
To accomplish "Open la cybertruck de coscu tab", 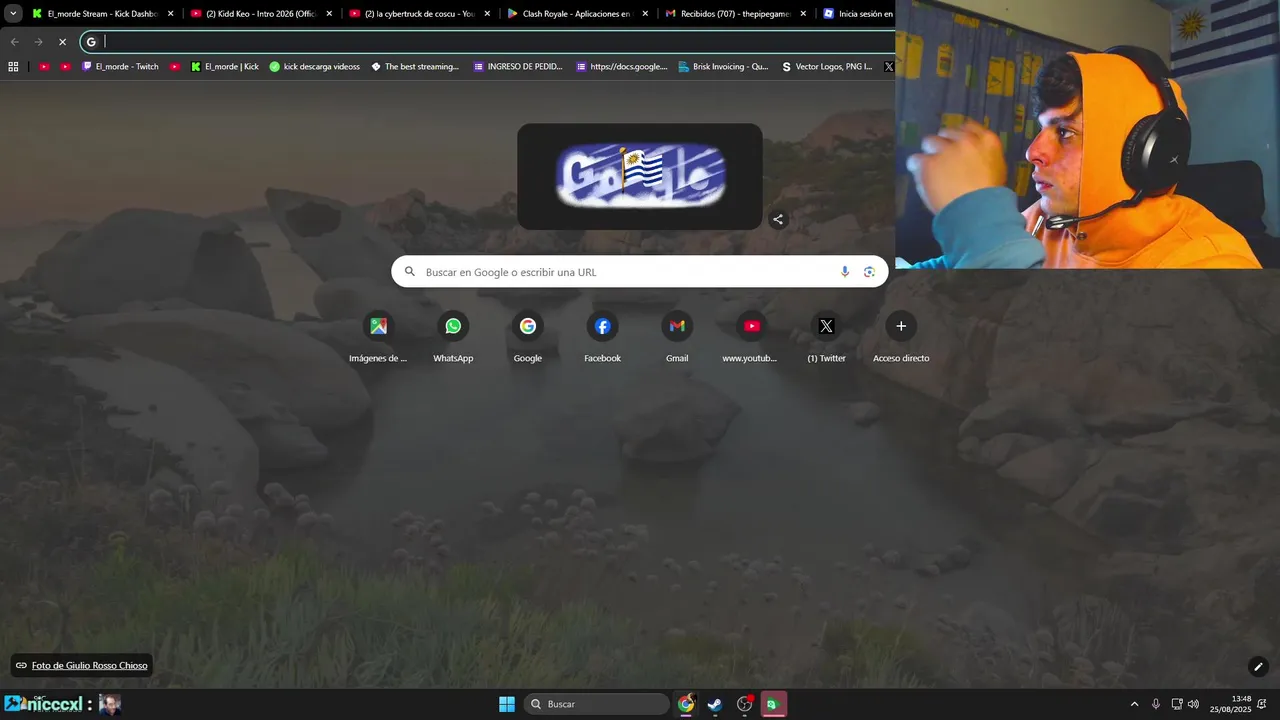I will tap(419, 14).
